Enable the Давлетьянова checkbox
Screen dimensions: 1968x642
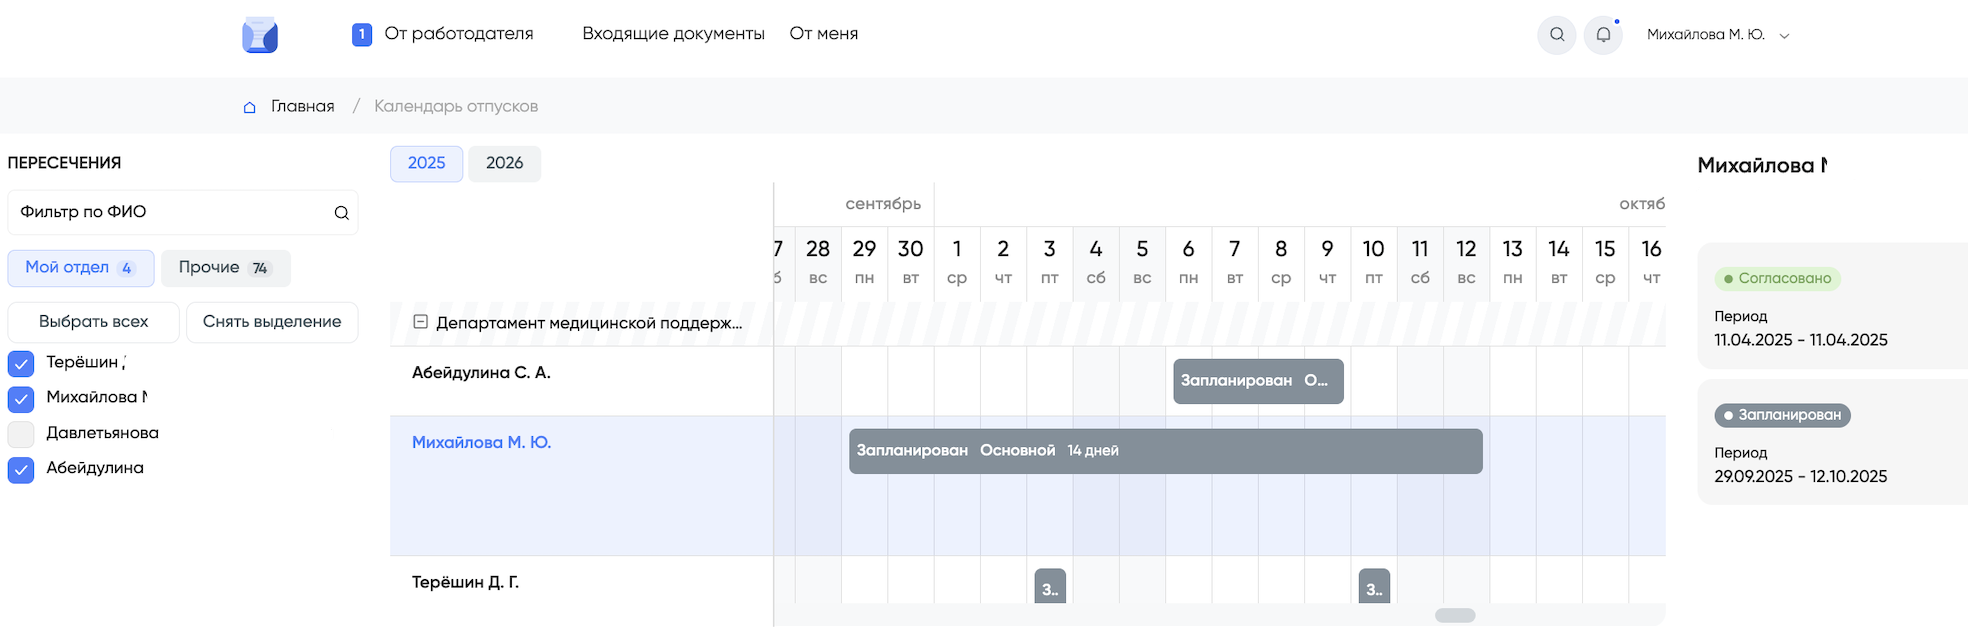pos(21,434)
